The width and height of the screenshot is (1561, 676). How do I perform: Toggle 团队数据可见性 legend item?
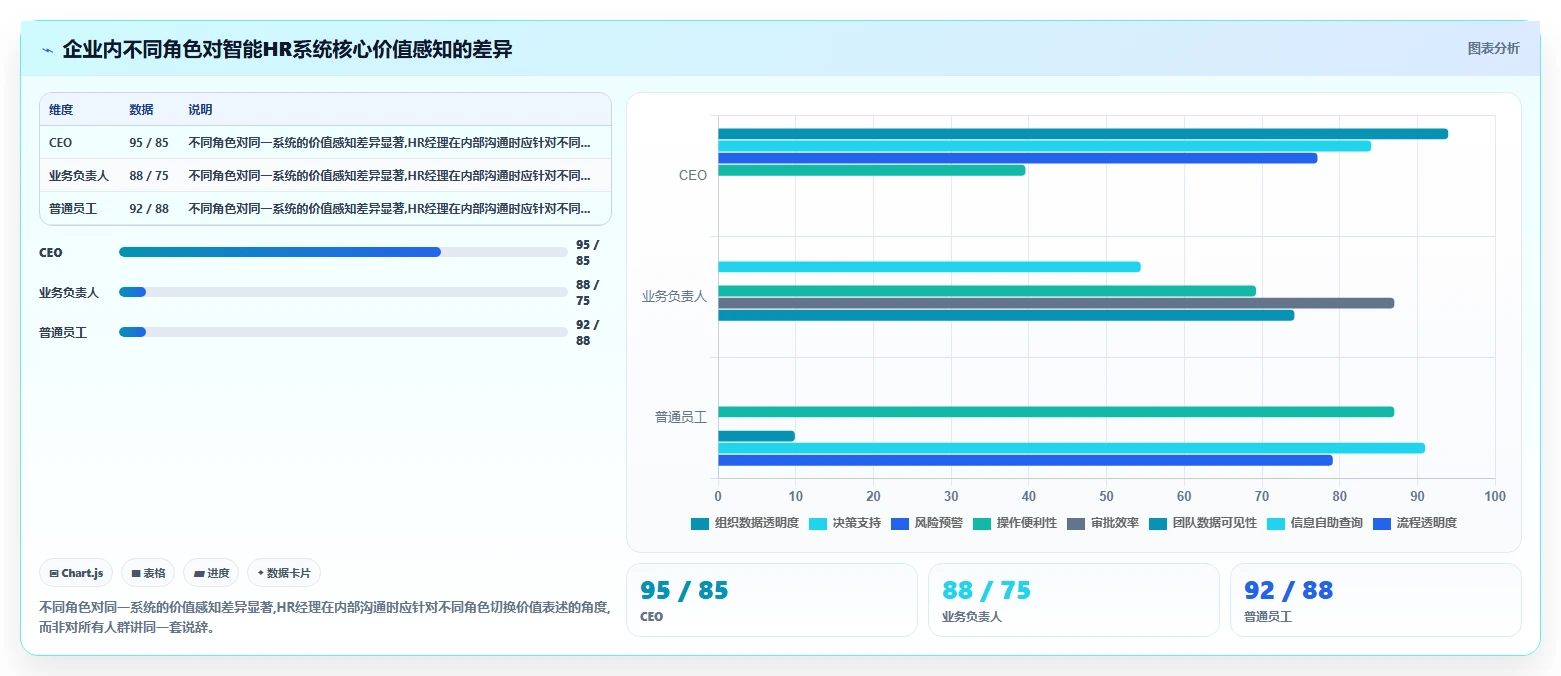point(1203,523)
